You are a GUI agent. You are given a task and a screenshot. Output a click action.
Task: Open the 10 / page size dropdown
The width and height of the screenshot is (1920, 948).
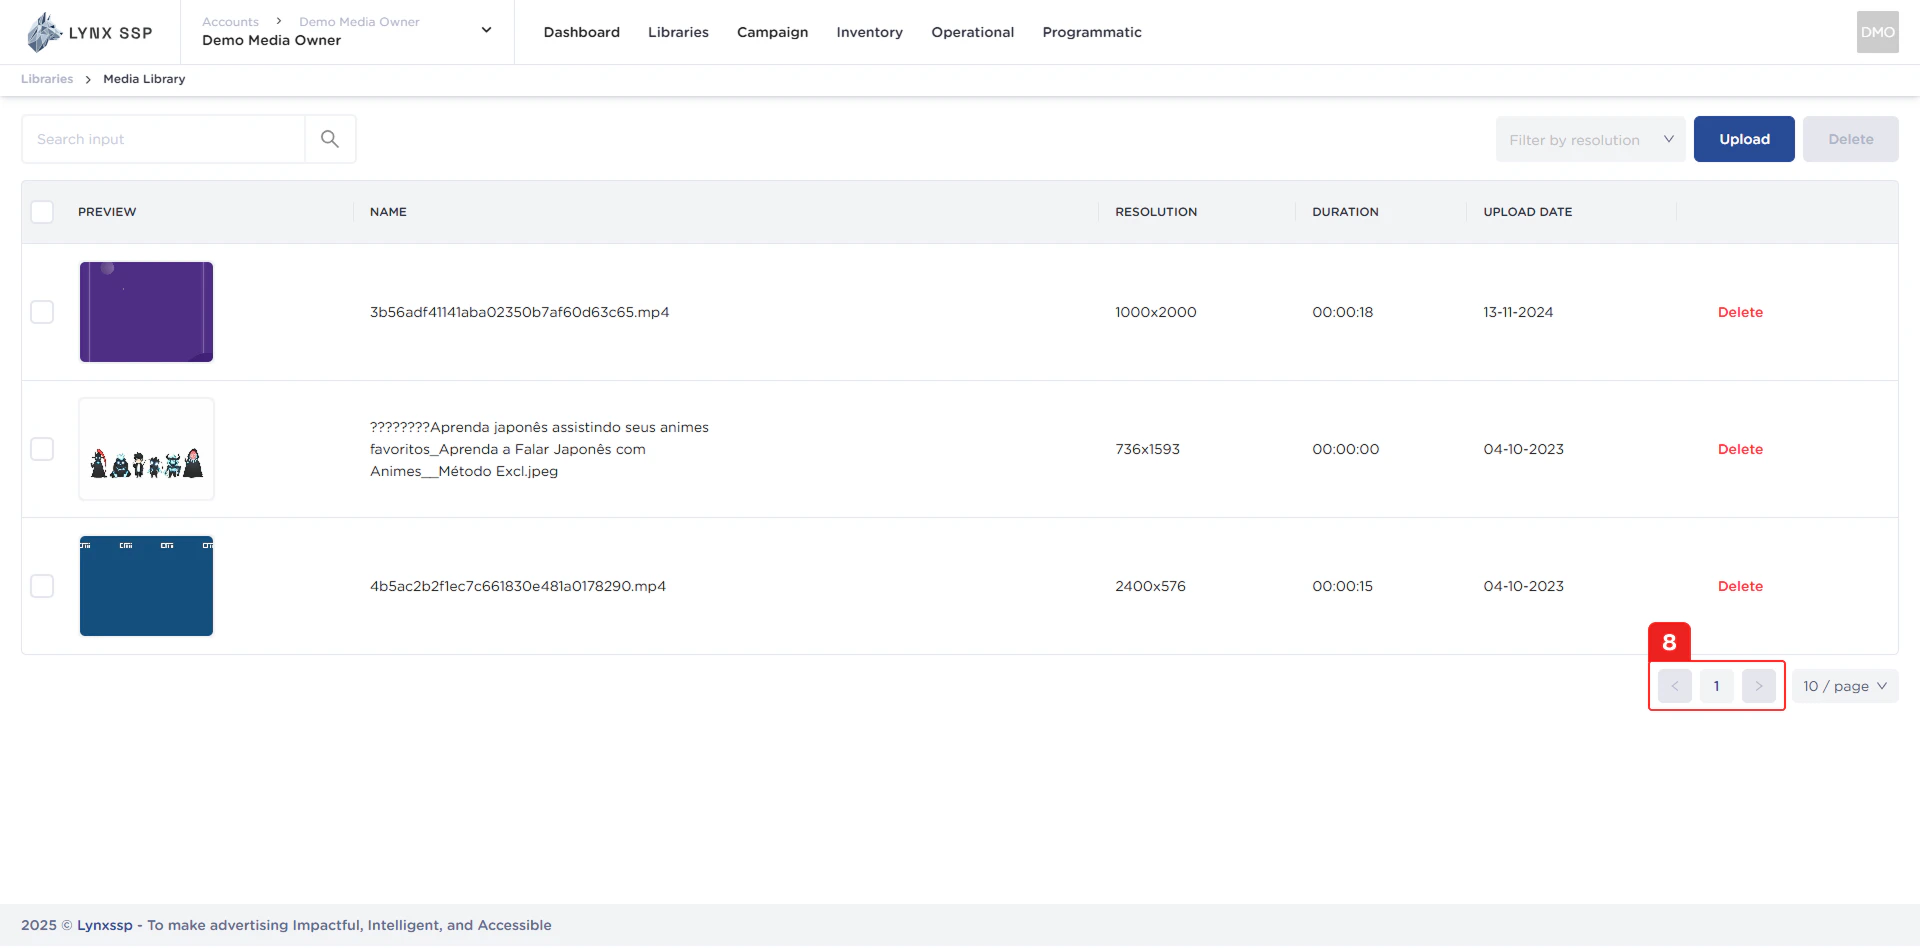point(1843,686)
